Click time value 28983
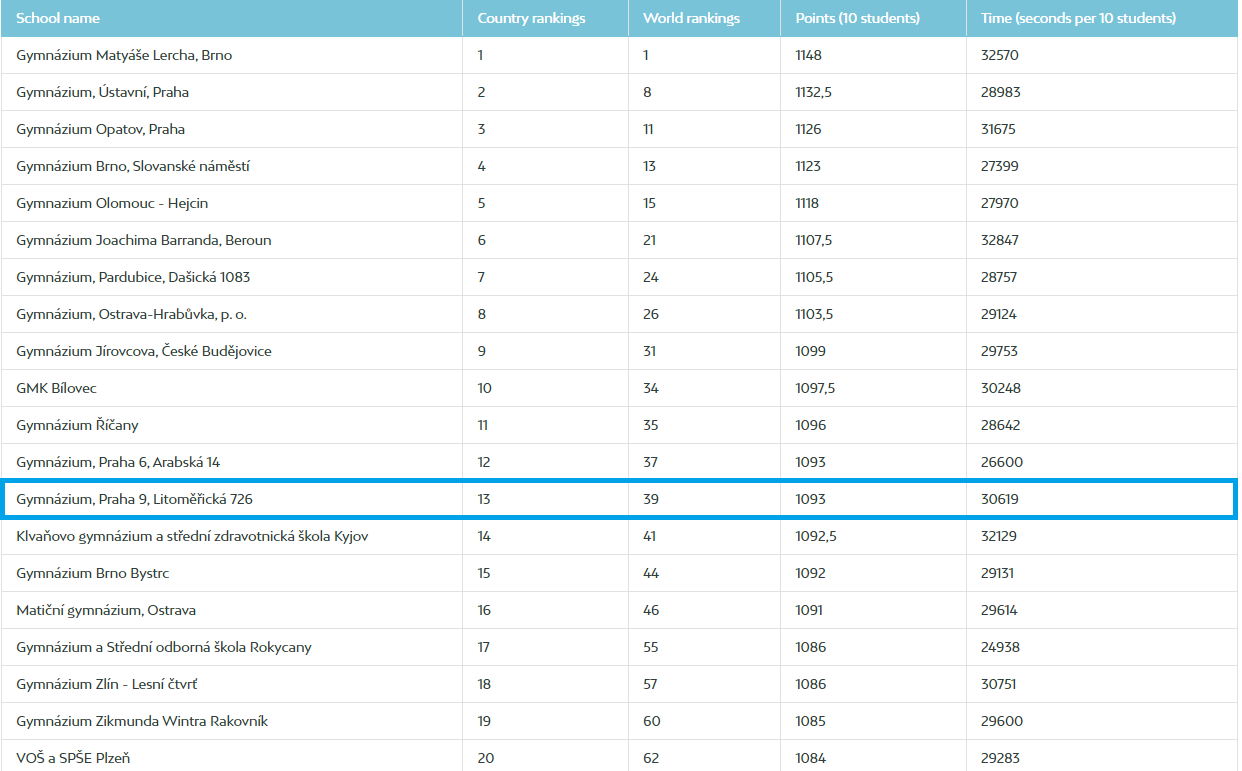1242x771 pixels. [1001, 92]
